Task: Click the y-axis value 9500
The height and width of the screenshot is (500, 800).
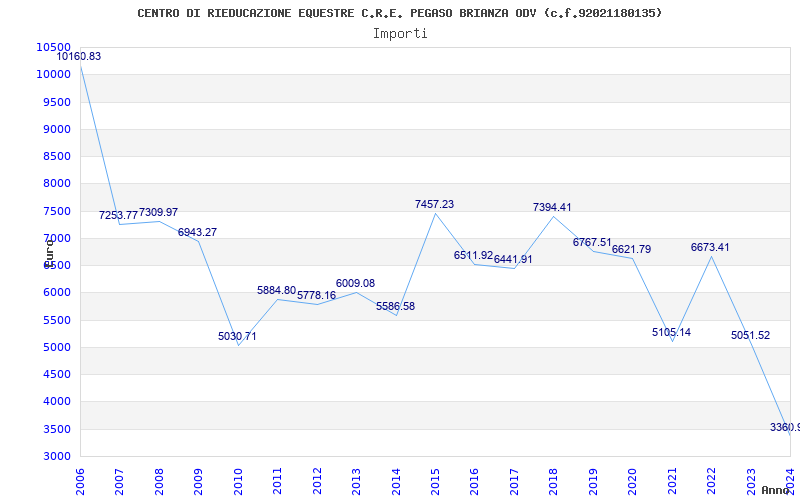Action: click(56, 102)
